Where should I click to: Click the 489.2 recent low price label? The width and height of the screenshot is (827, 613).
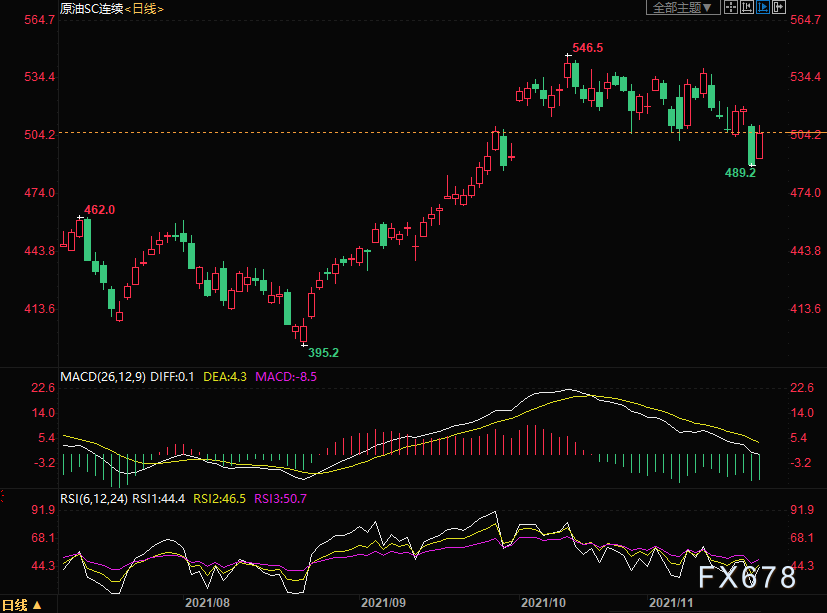pos(739,172)
